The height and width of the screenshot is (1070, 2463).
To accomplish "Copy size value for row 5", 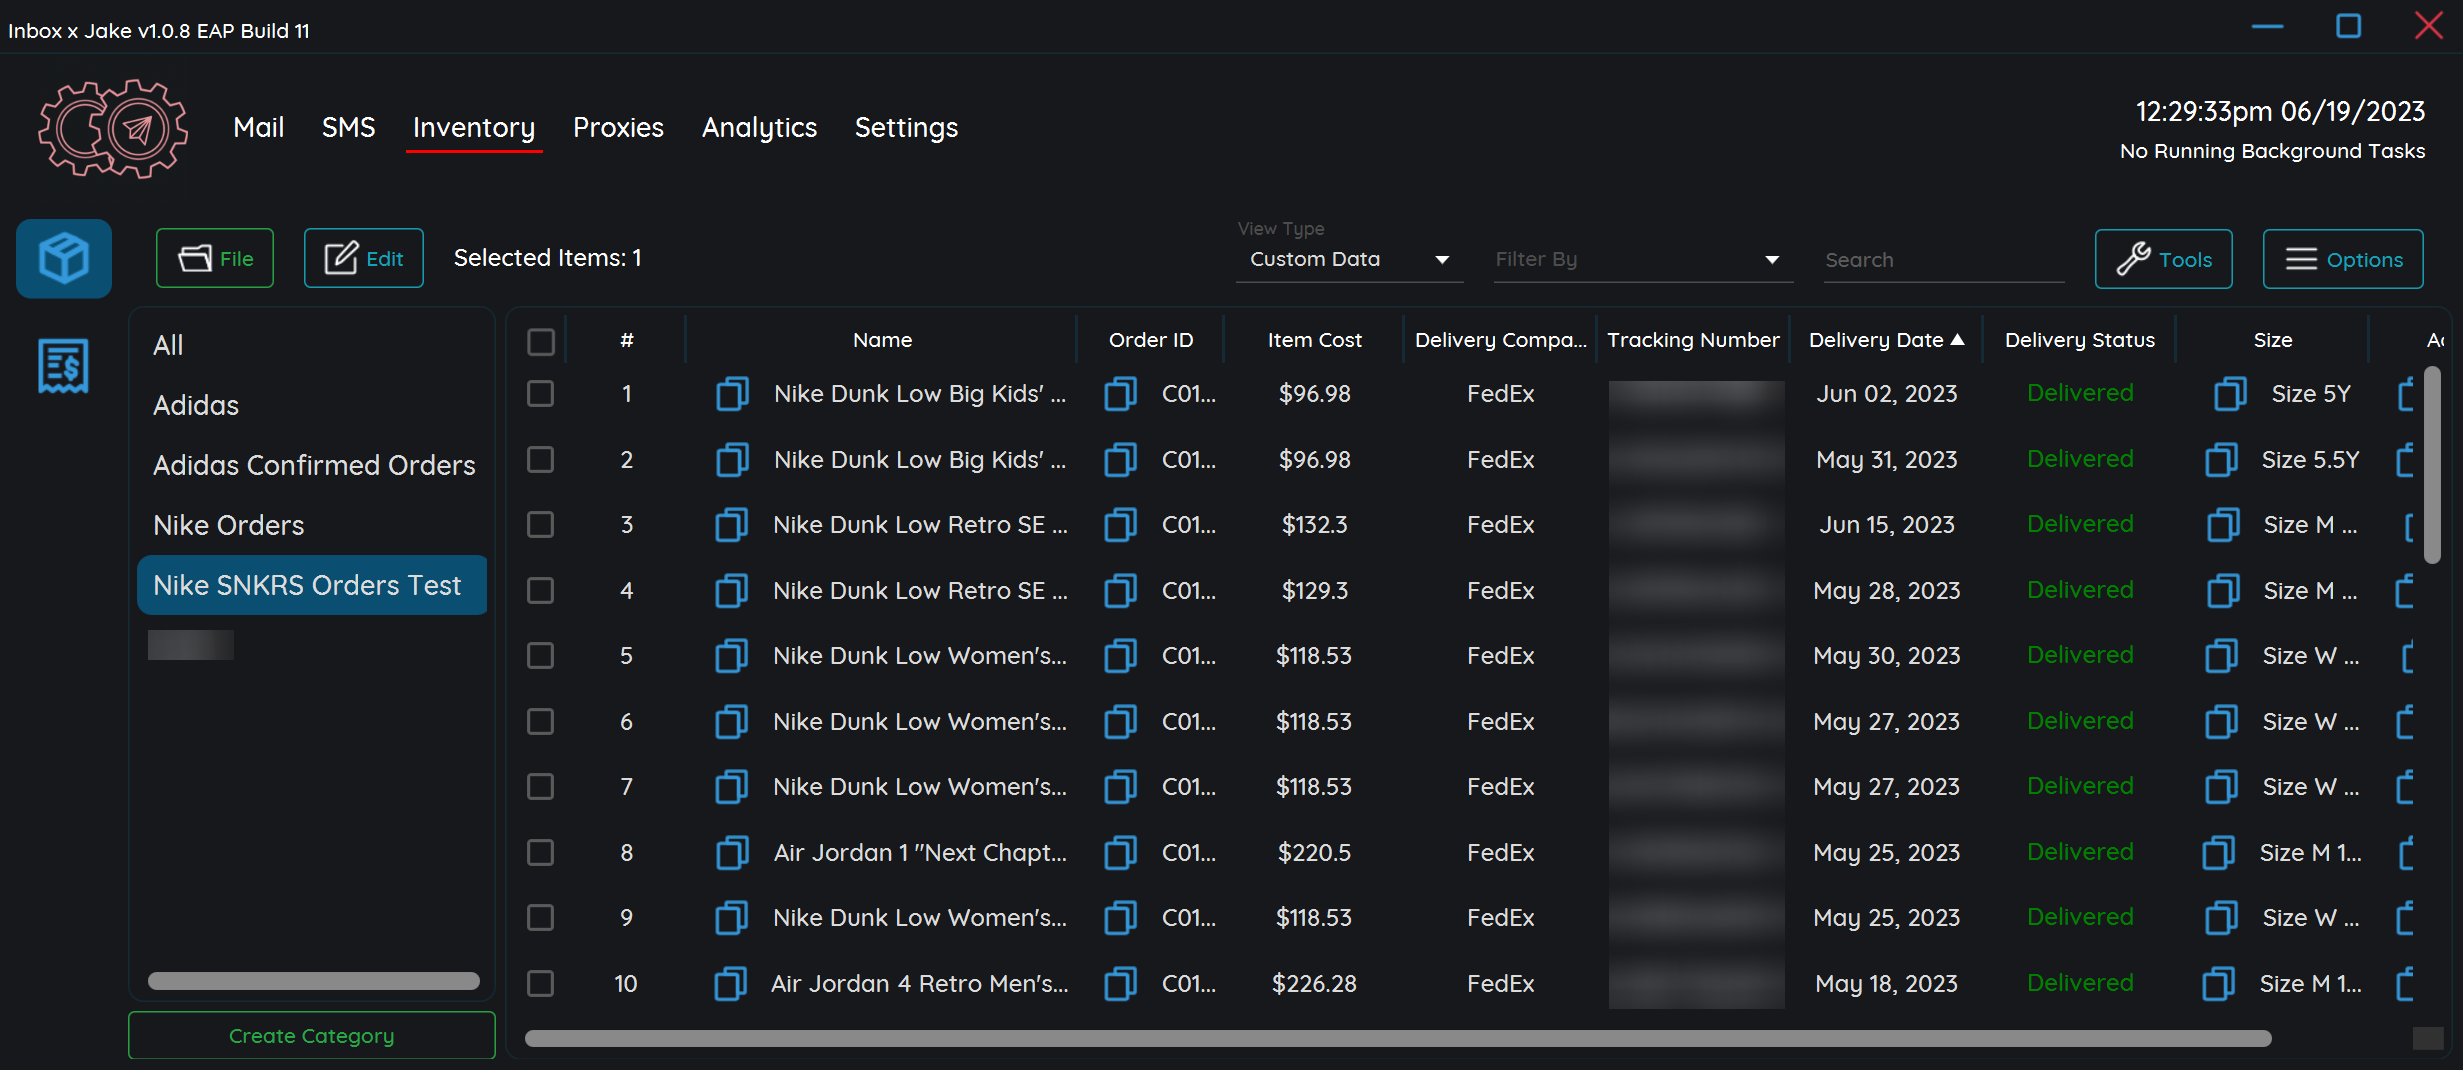I will click(x=2221, y=656).
